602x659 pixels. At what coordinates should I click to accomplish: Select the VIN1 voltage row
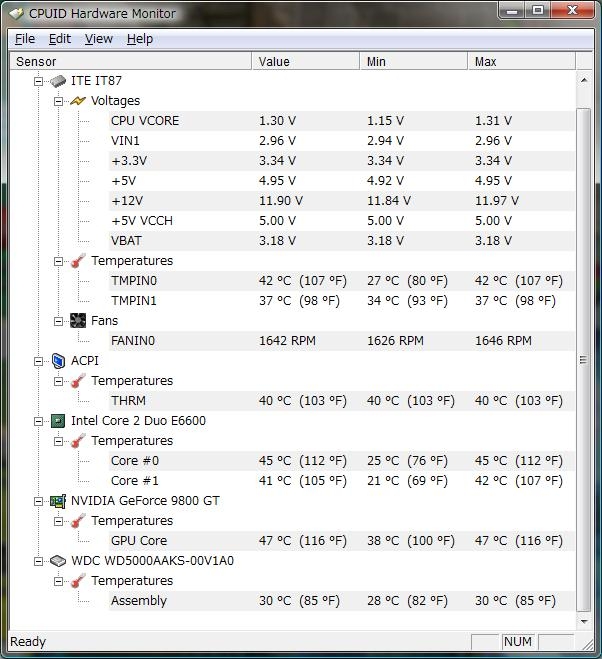tap(342, 141)
